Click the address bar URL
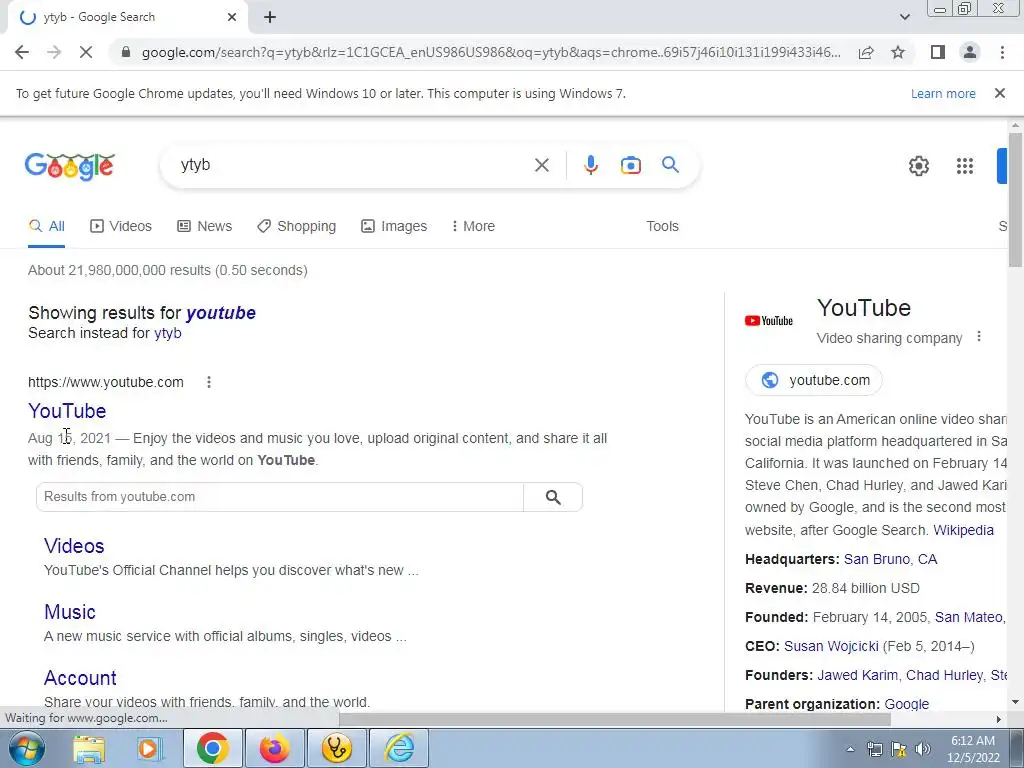The image size is (1024, 768). 490,52
